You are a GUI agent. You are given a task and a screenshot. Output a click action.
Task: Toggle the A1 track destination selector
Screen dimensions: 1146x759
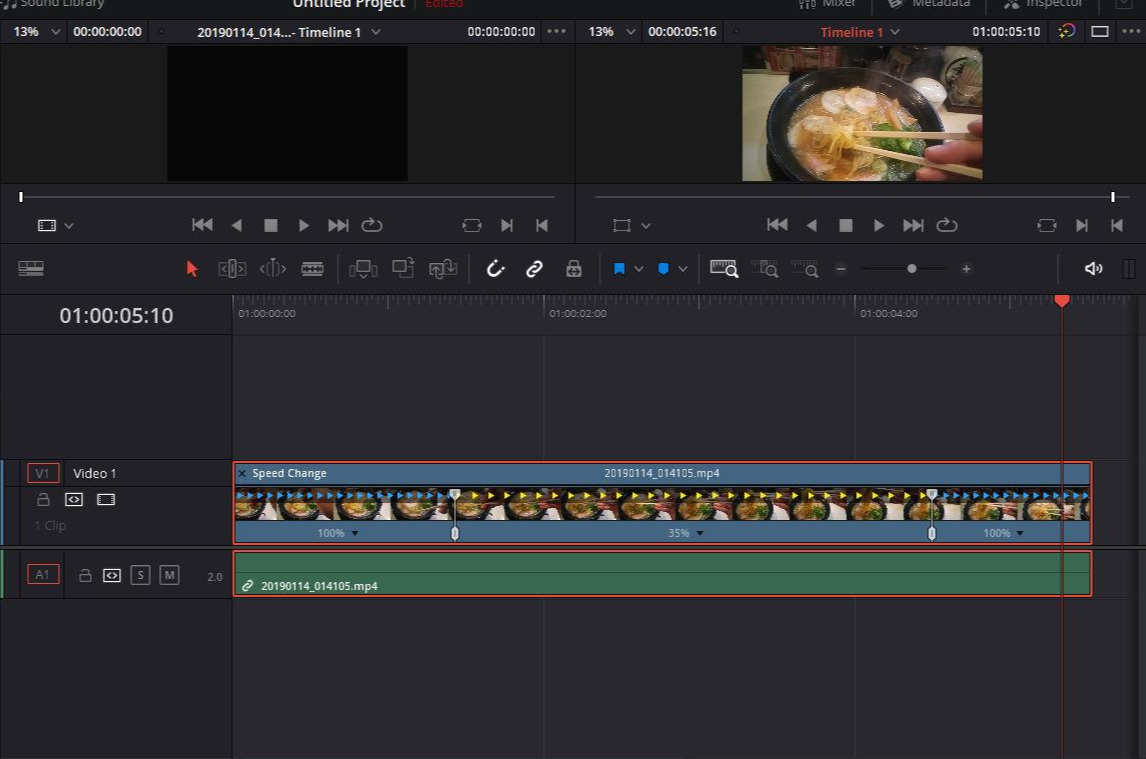pyautogui.click(x=42, y=575)
